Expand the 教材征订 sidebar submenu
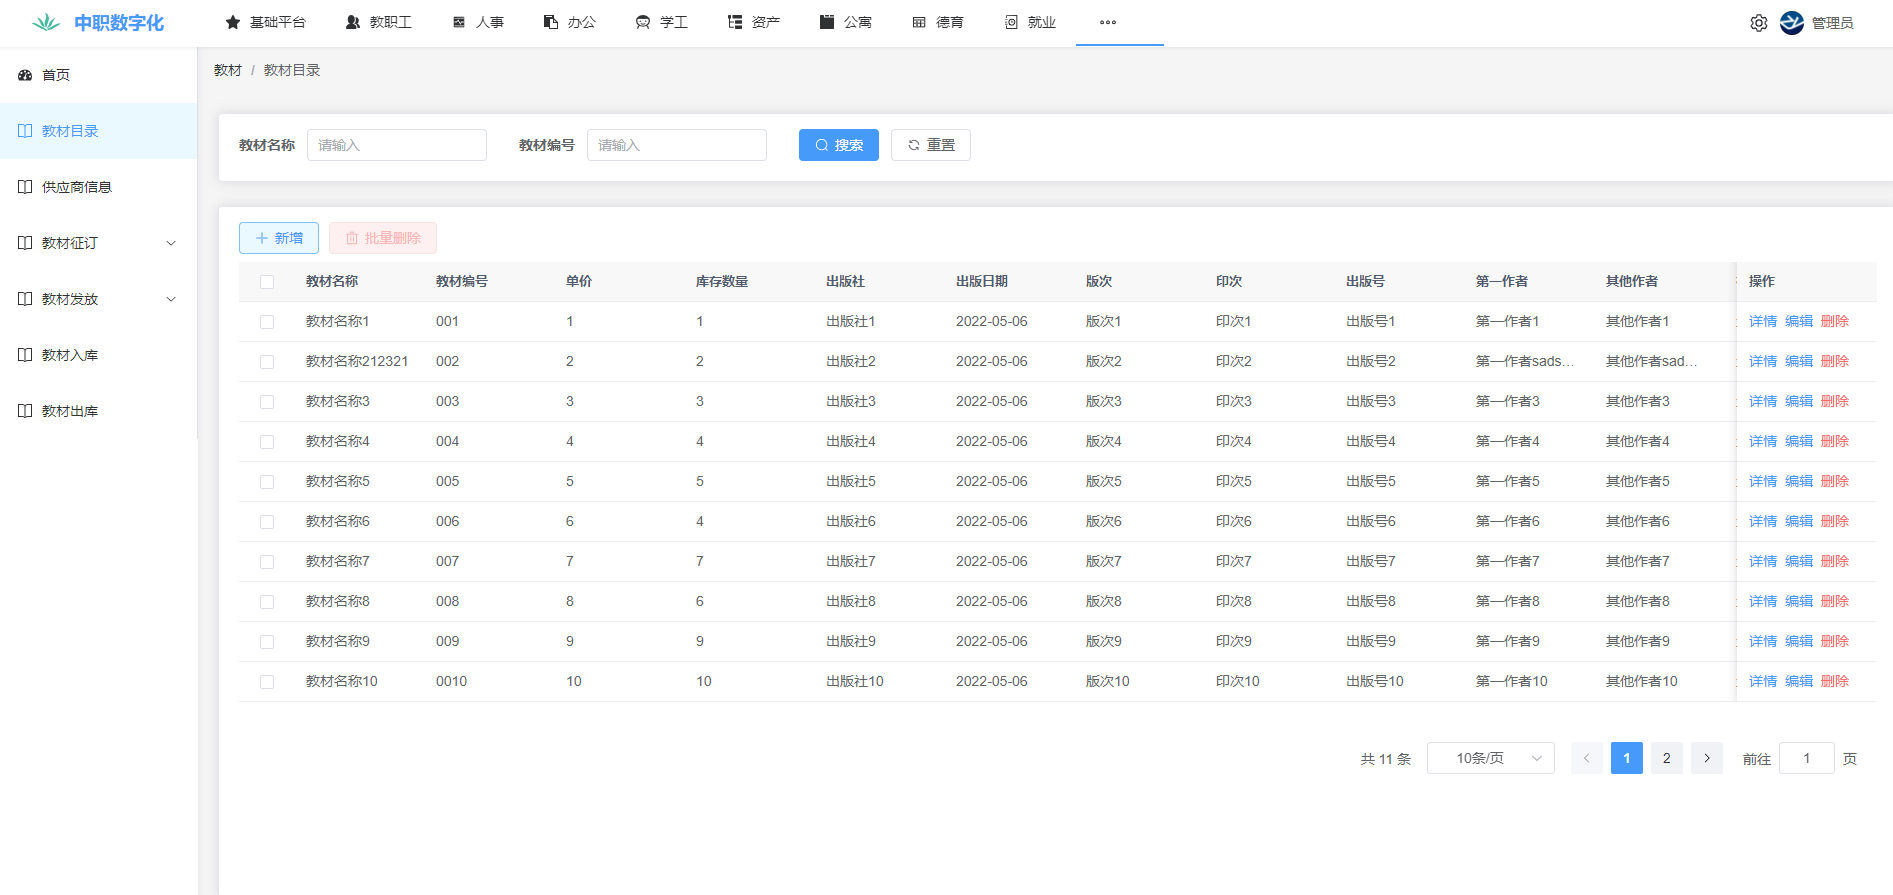1893x895 pixels. tap(170, 243)
